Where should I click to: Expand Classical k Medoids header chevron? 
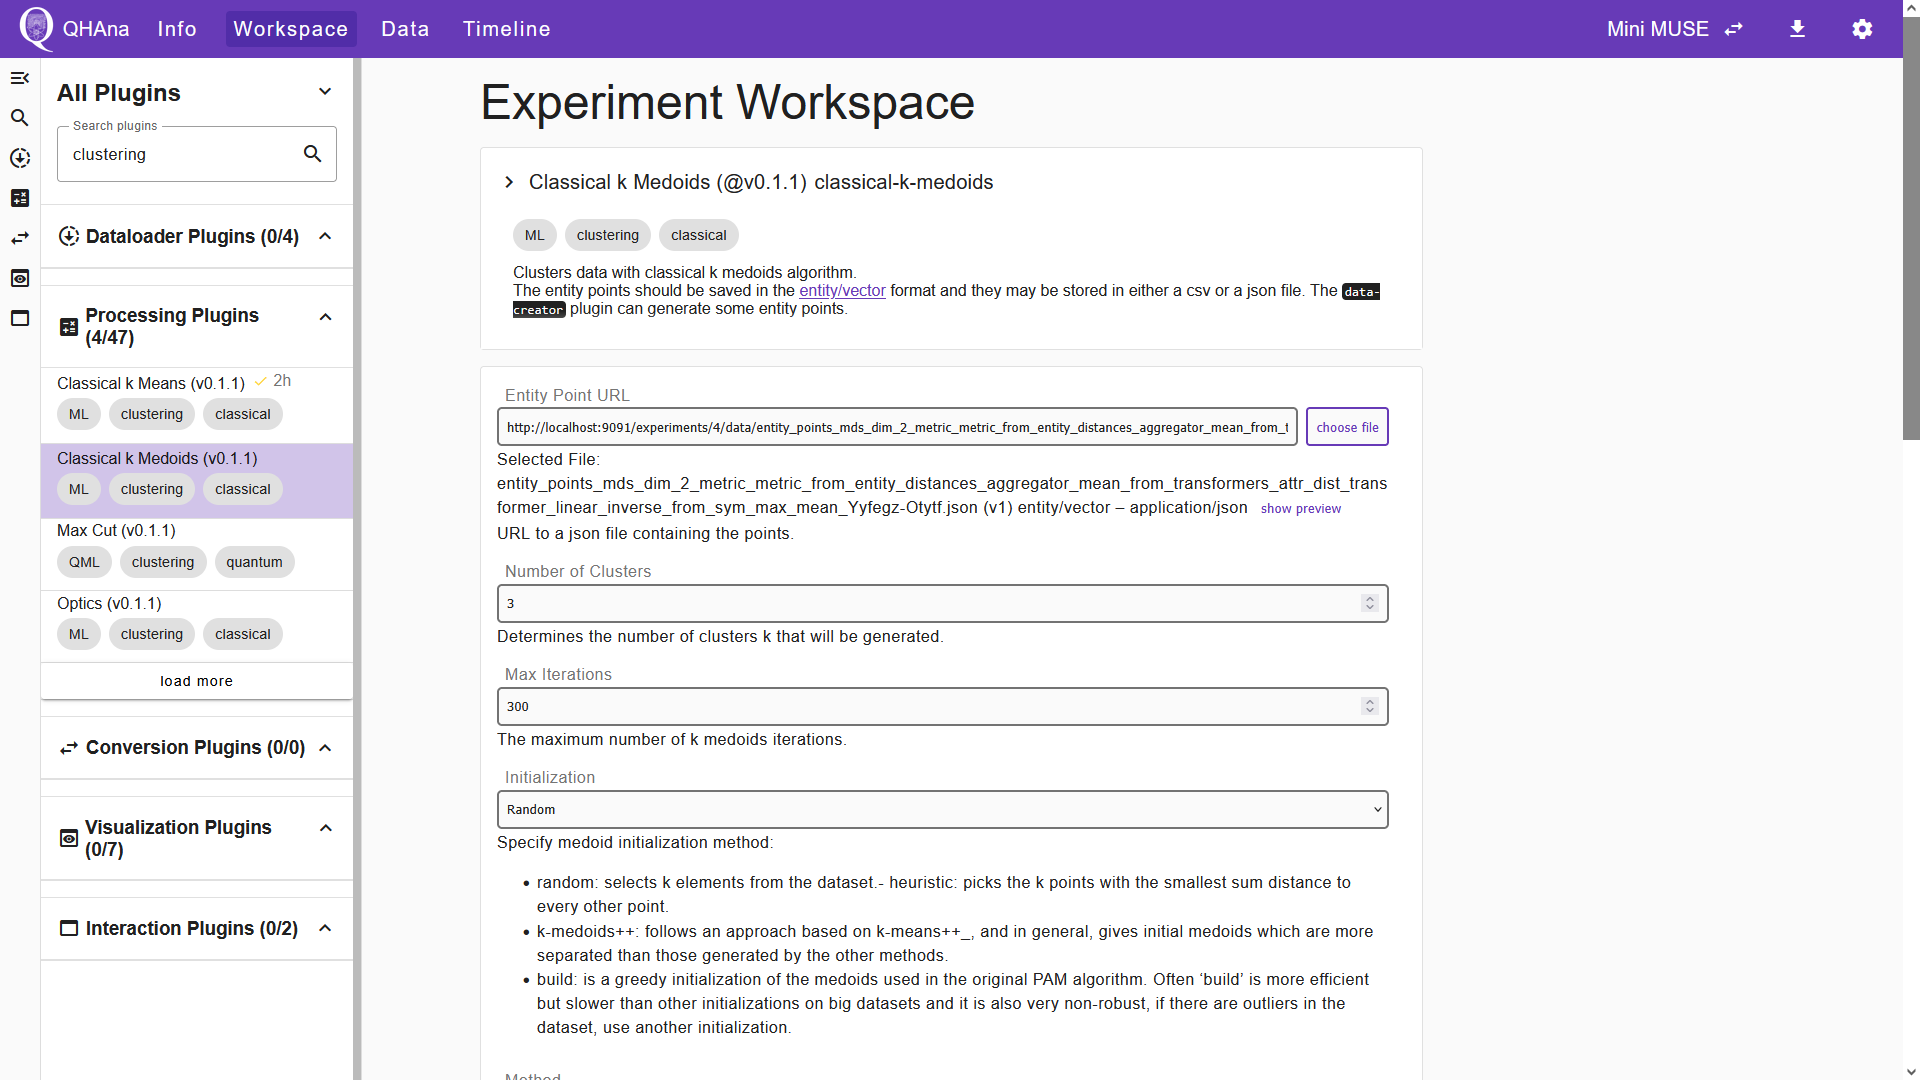[509, 182]
